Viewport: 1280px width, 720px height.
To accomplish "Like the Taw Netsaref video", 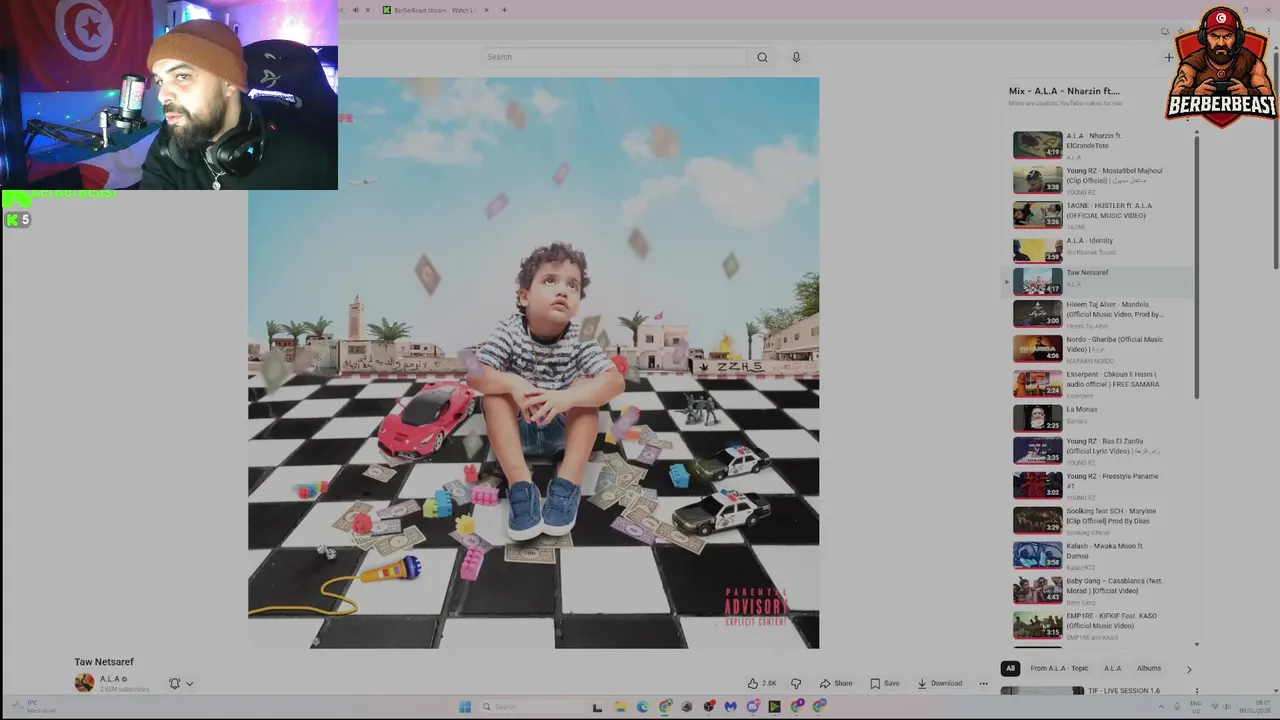I will pyautogui.click(x=753, y=683).
